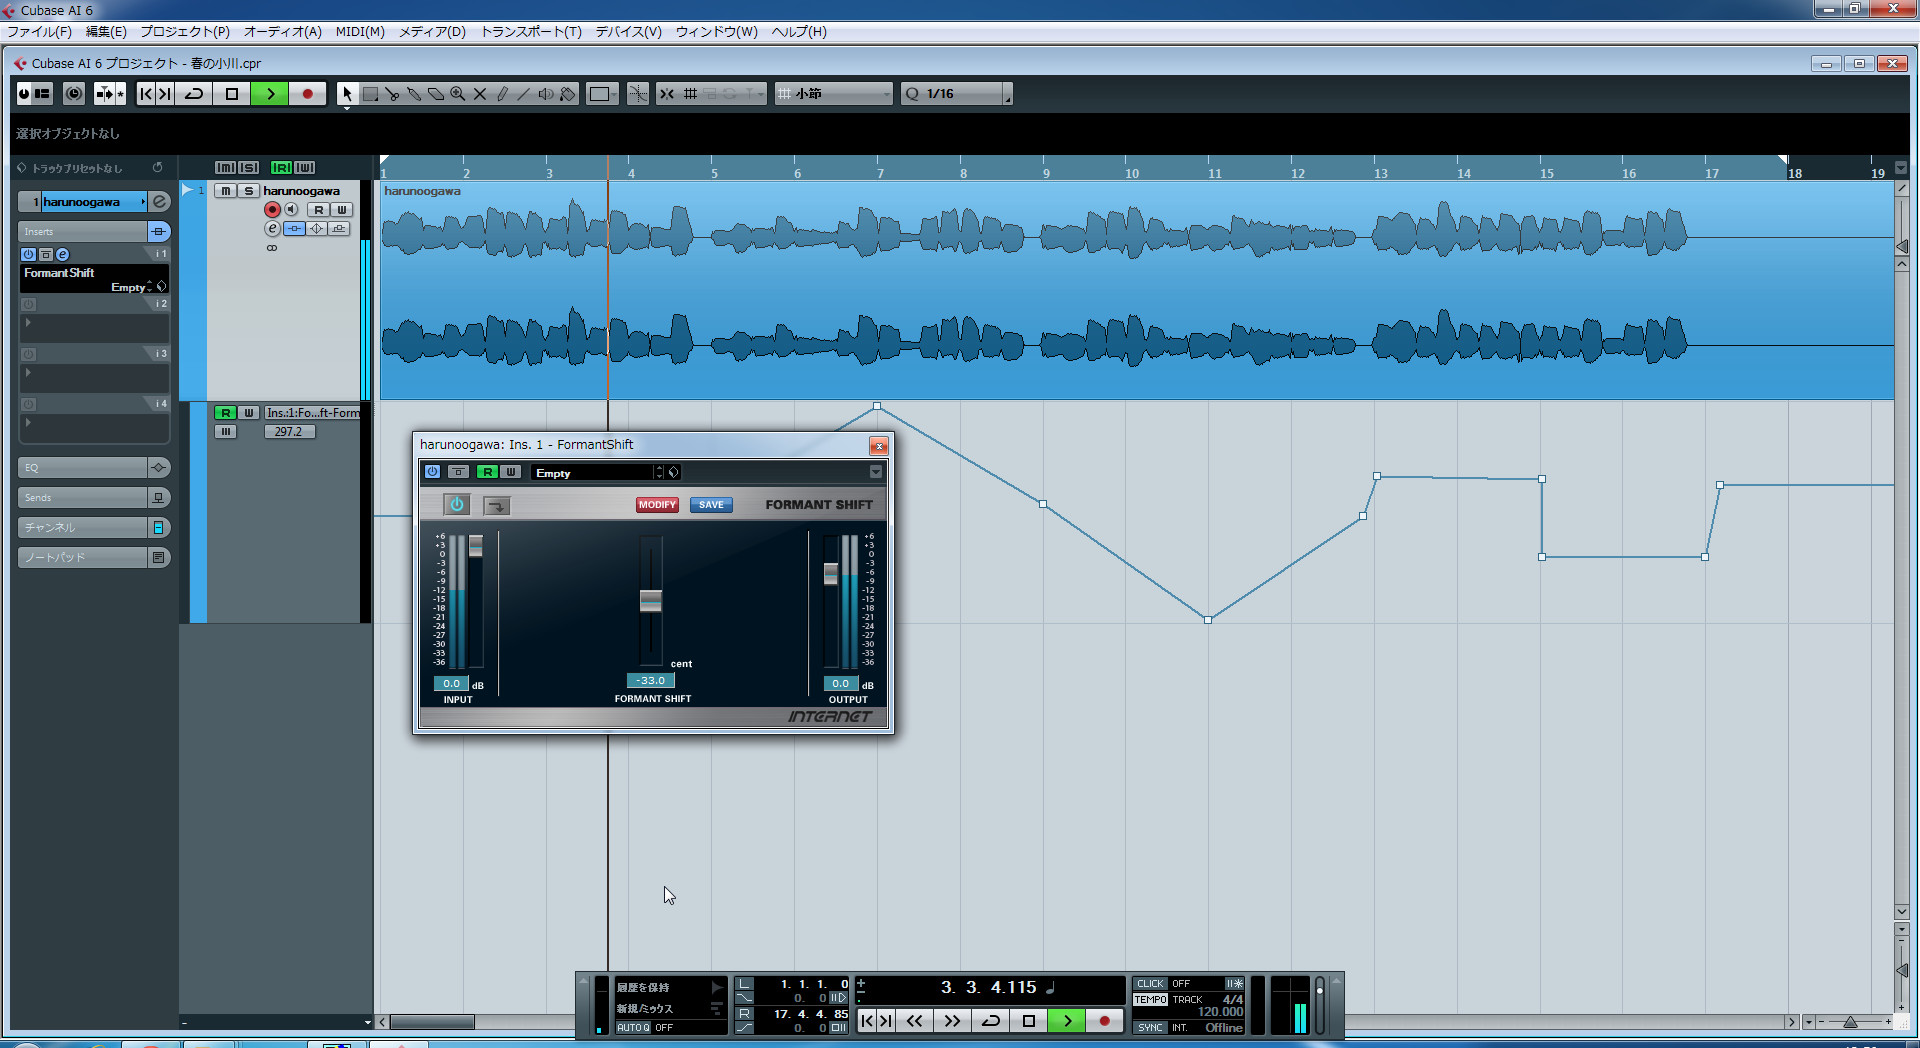
Task: Click toolbar Play button
Action: [270, 94]
